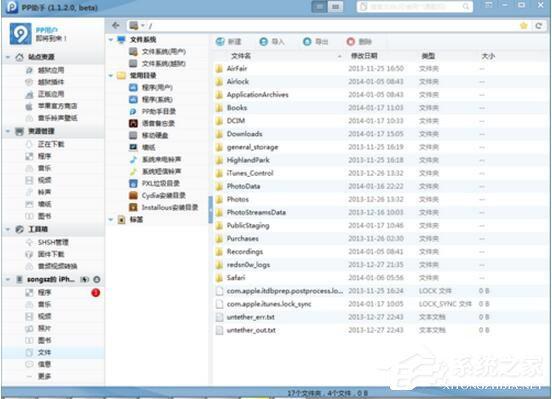The height and width of the screenshot is (399, 552).
Task: Select 系统来电铃声 in the tree
Action: pos(161,159)
